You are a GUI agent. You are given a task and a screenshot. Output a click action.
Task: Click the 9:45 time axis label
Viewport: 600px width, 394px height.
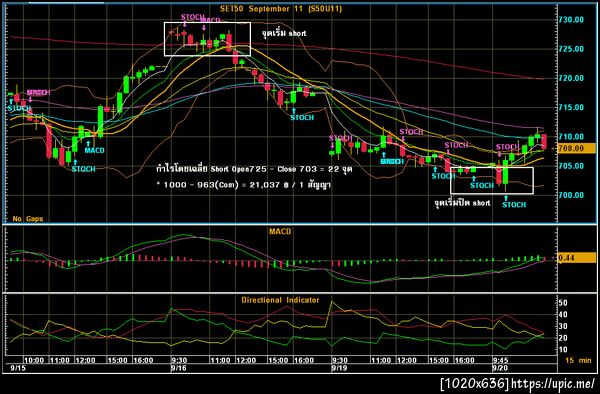[501, 360]
